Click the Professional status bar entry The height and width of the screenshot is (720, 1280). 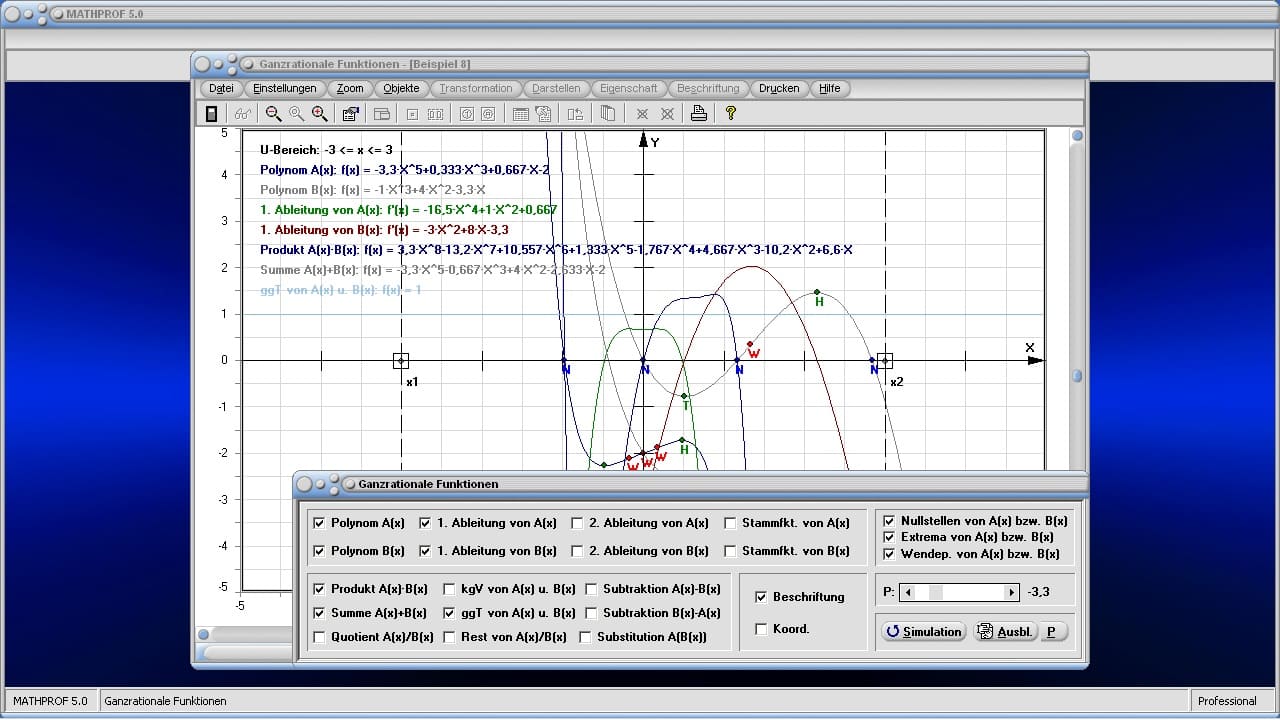point(1227,701)
